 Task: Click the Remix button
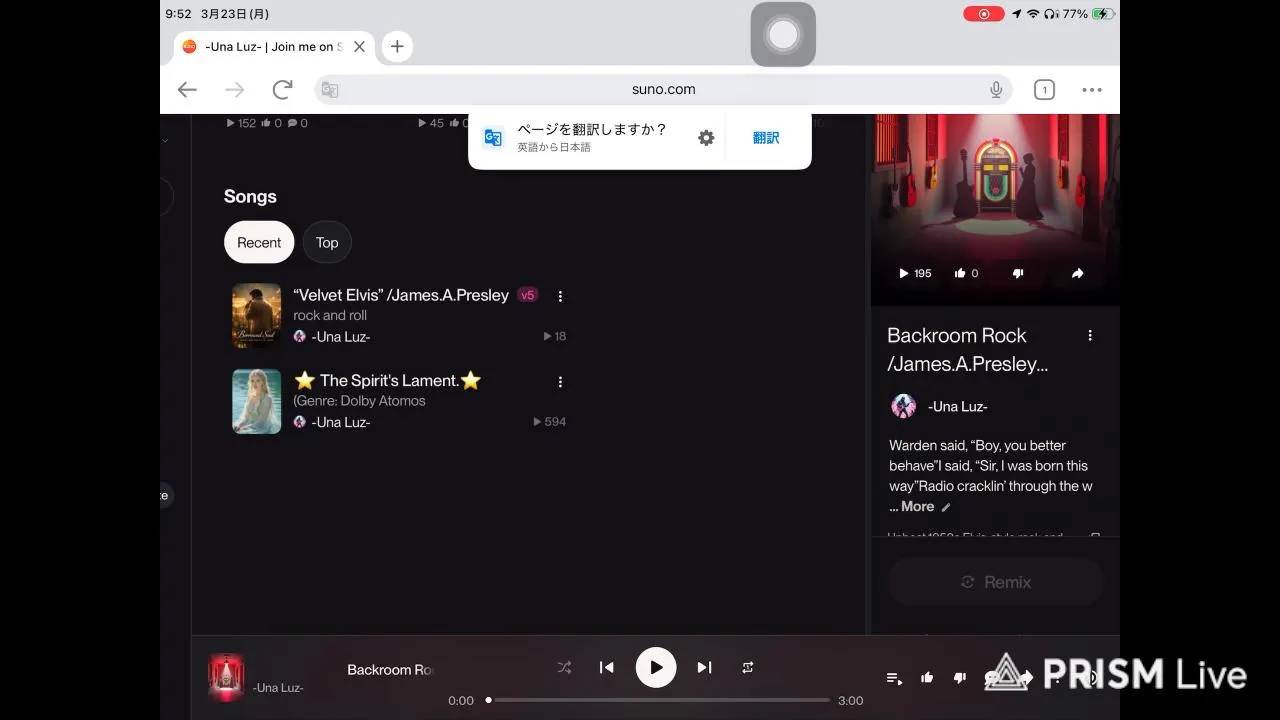coord(996,582)
